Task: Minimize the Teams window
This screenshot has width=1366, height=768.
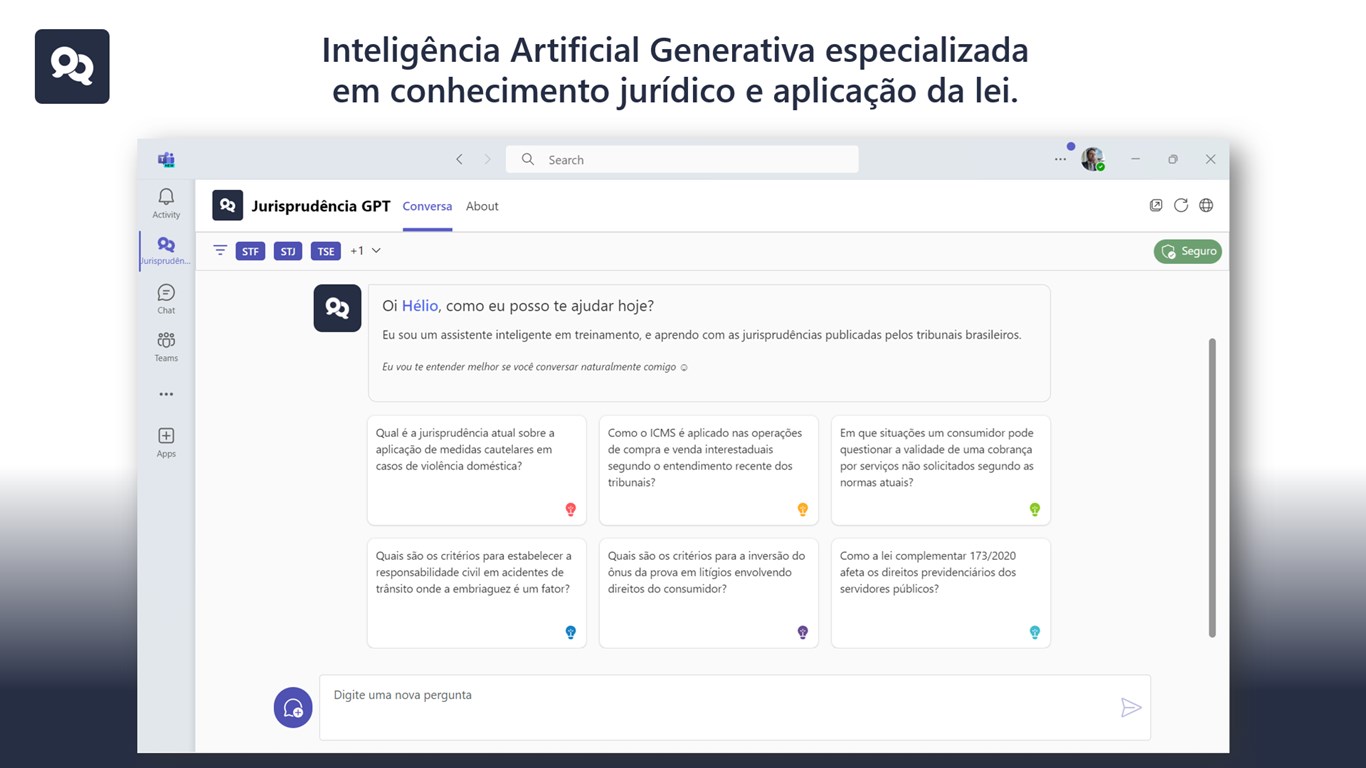Action: coord(1135,159)
